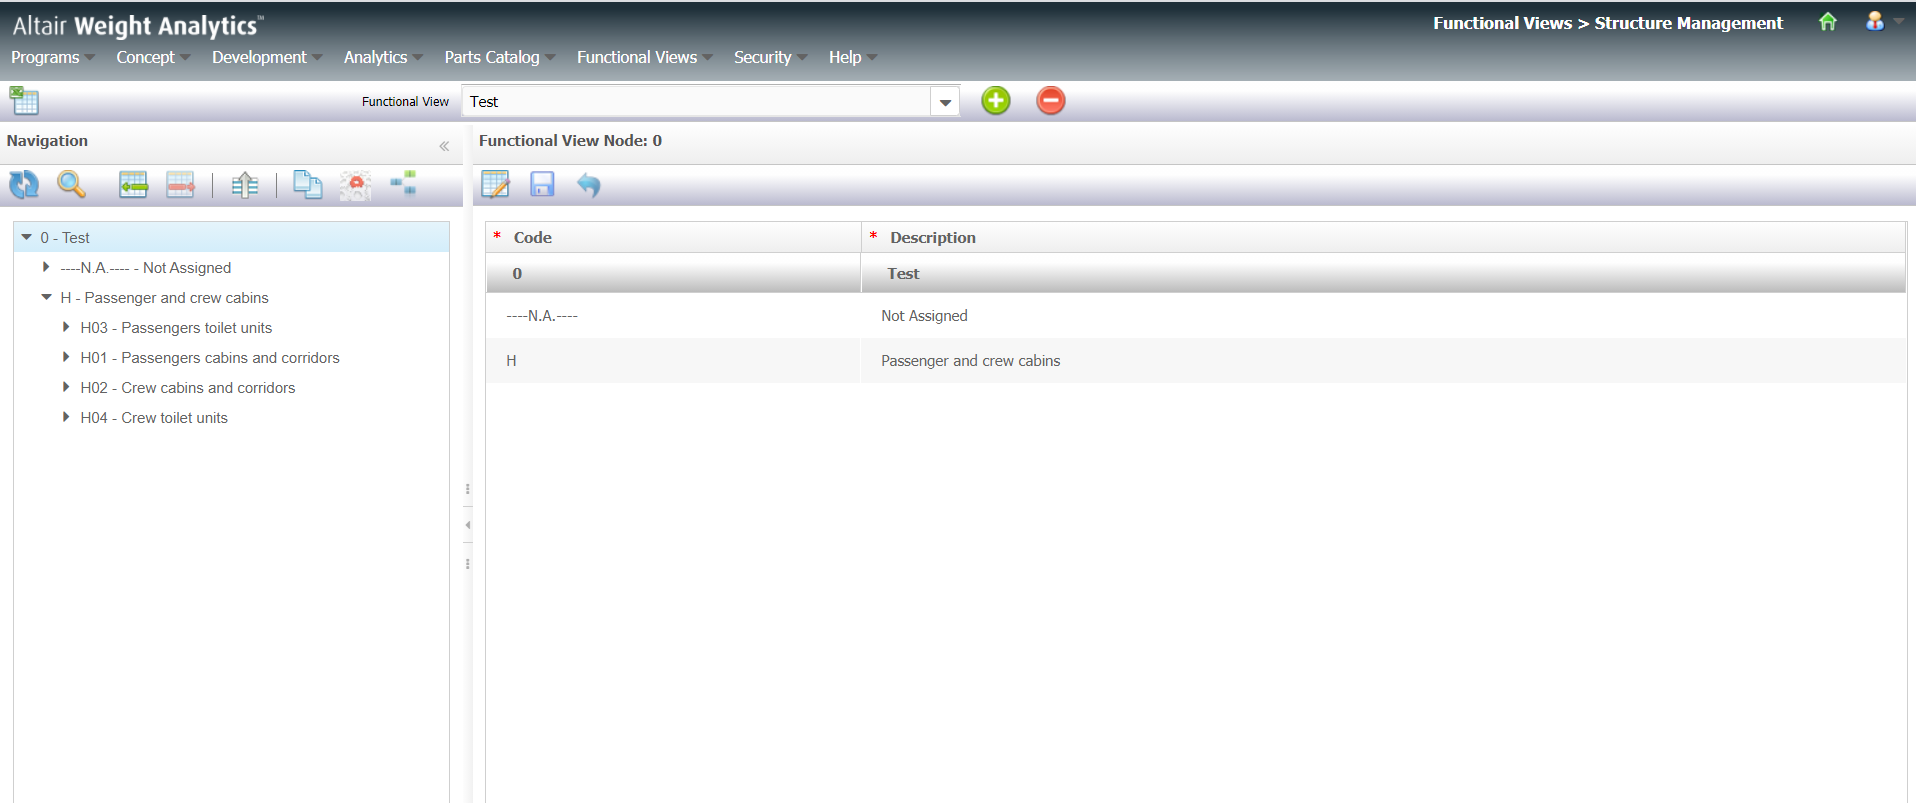Open the Programs menu
The width and height of the screenshot is (1916, 803).
coord(53,57)
